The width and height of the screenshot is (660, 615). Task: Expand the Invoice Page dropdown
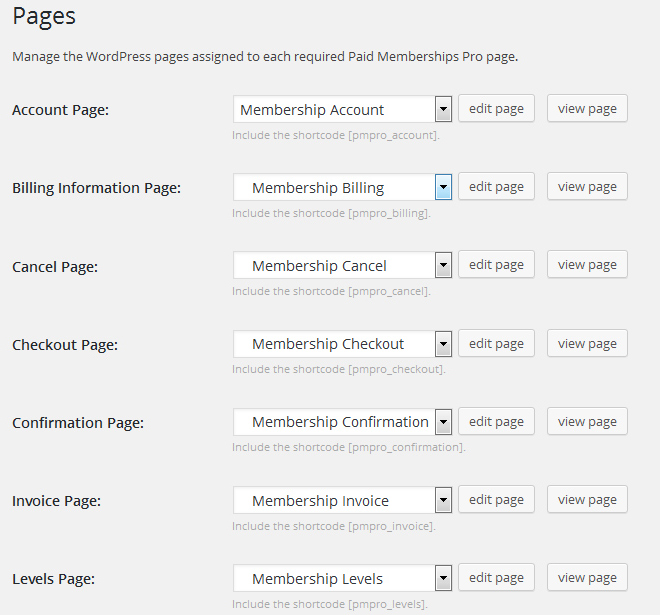point(342,500)
